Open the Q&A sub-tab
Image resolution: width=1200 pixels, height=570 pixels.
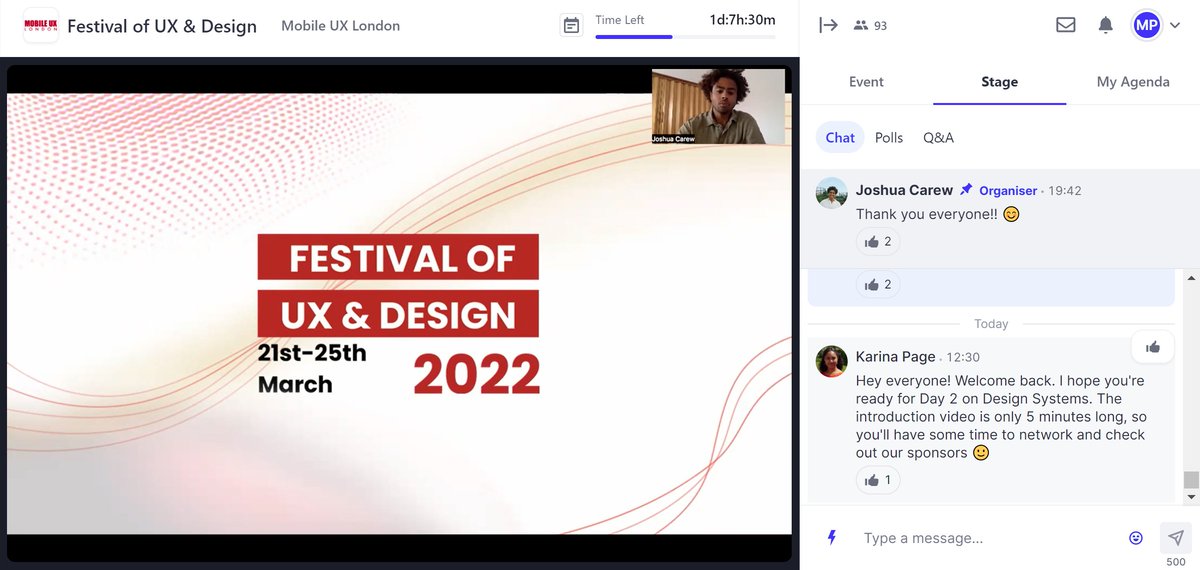(938, 137)
